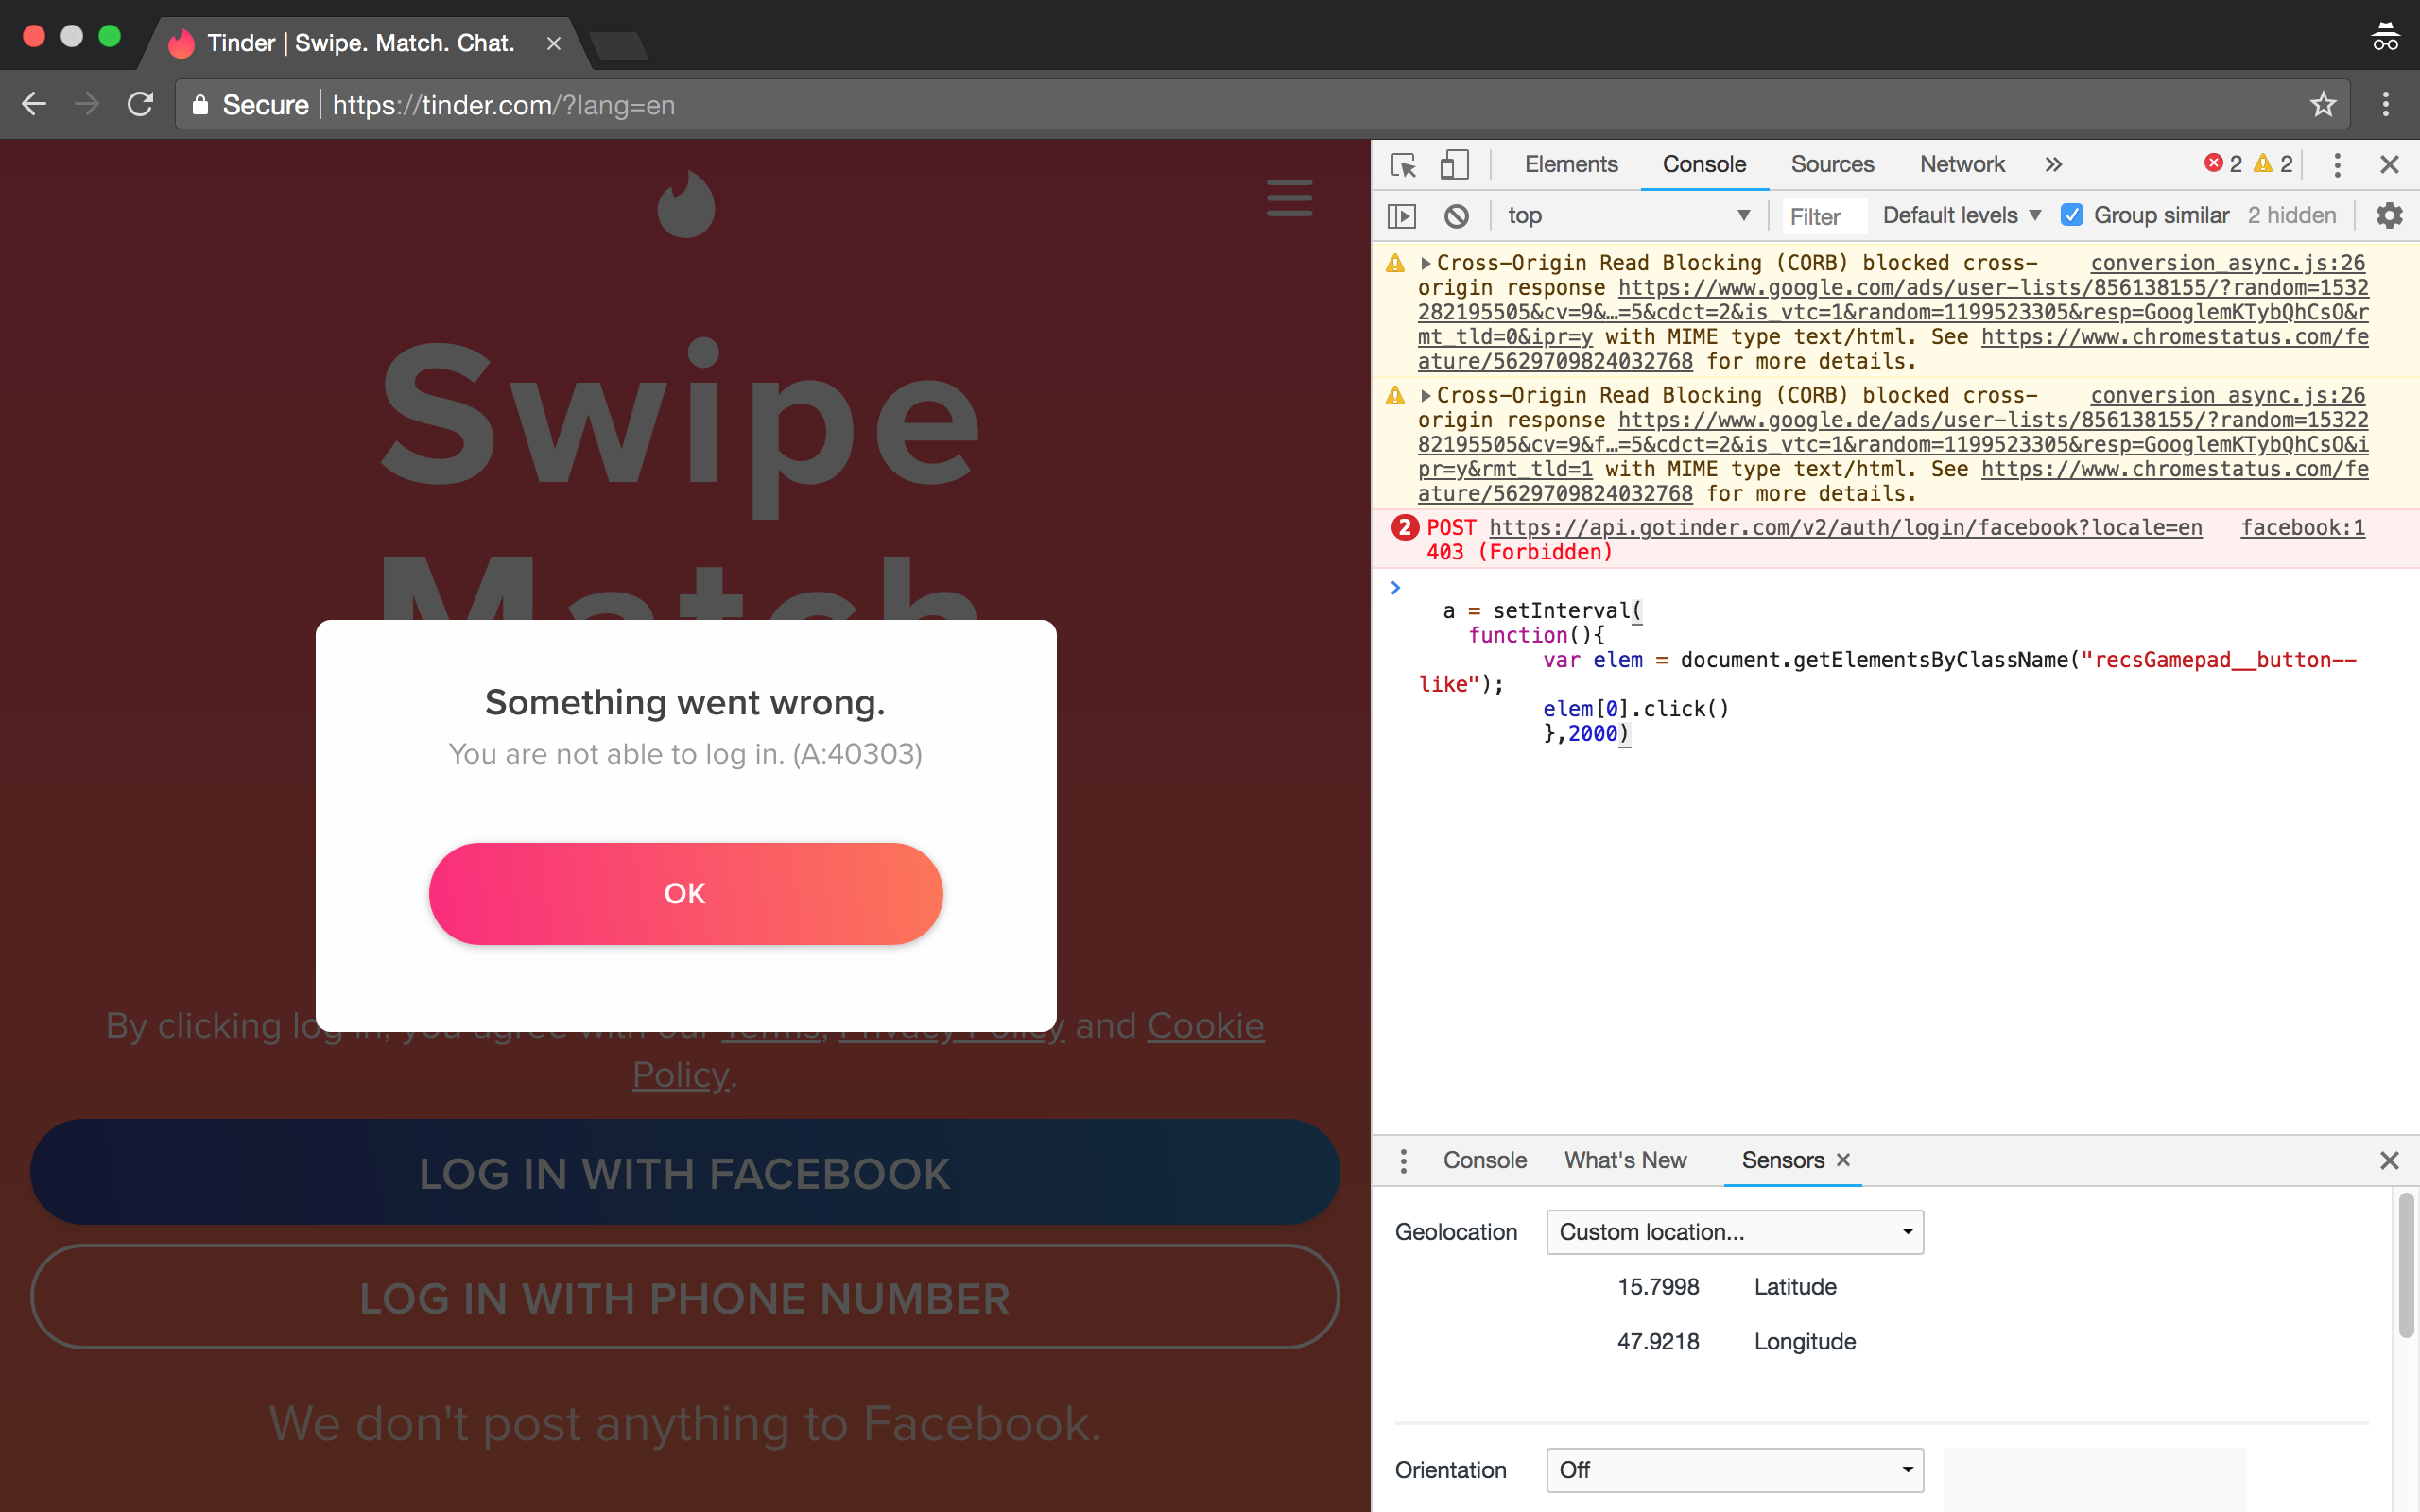Viewport: 2420px width, 1512px height.
Task: Reload the Tinder page
Action: [140, 105]
